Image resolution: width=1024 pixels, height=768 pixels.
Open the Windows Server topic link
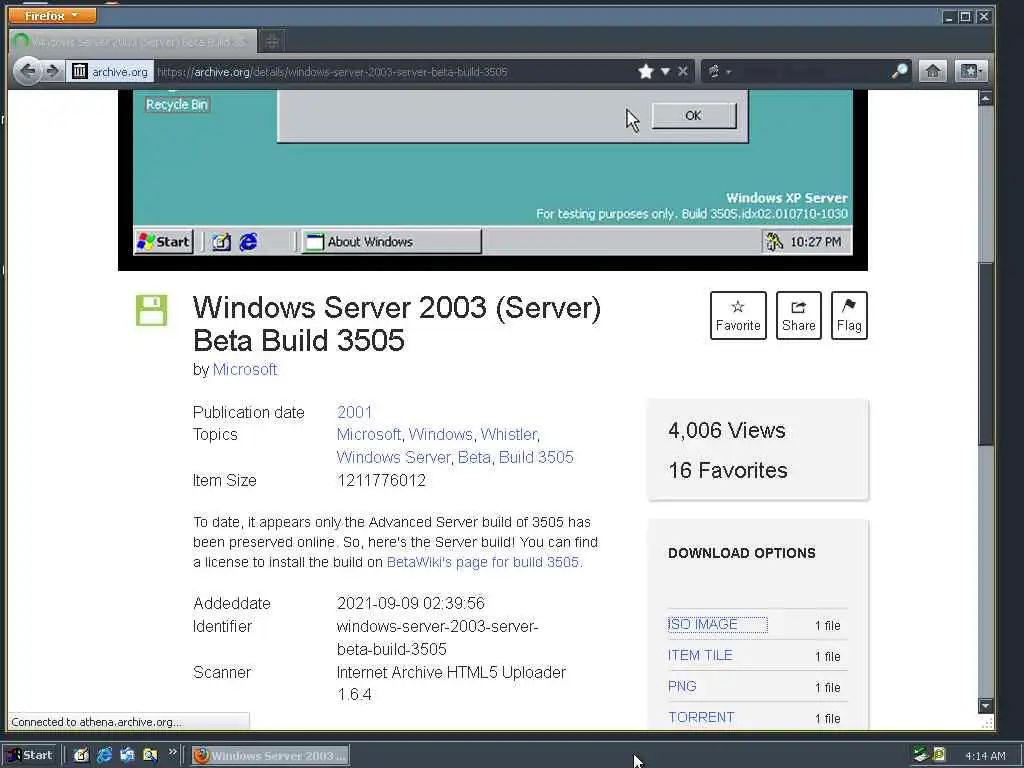coord(393,457)
